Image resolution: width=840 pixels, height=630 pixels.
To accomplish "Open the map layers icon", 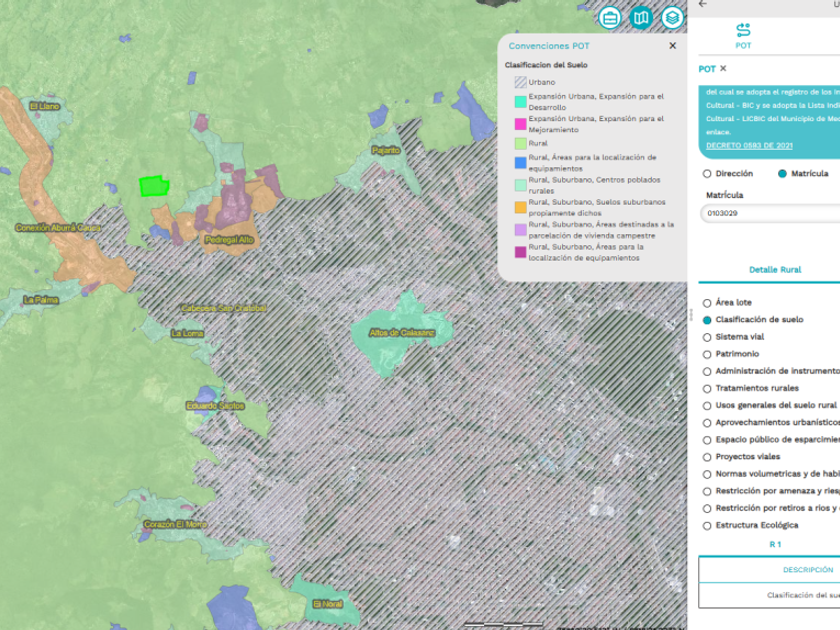I will pyautogui.click(x=672, y=17).
